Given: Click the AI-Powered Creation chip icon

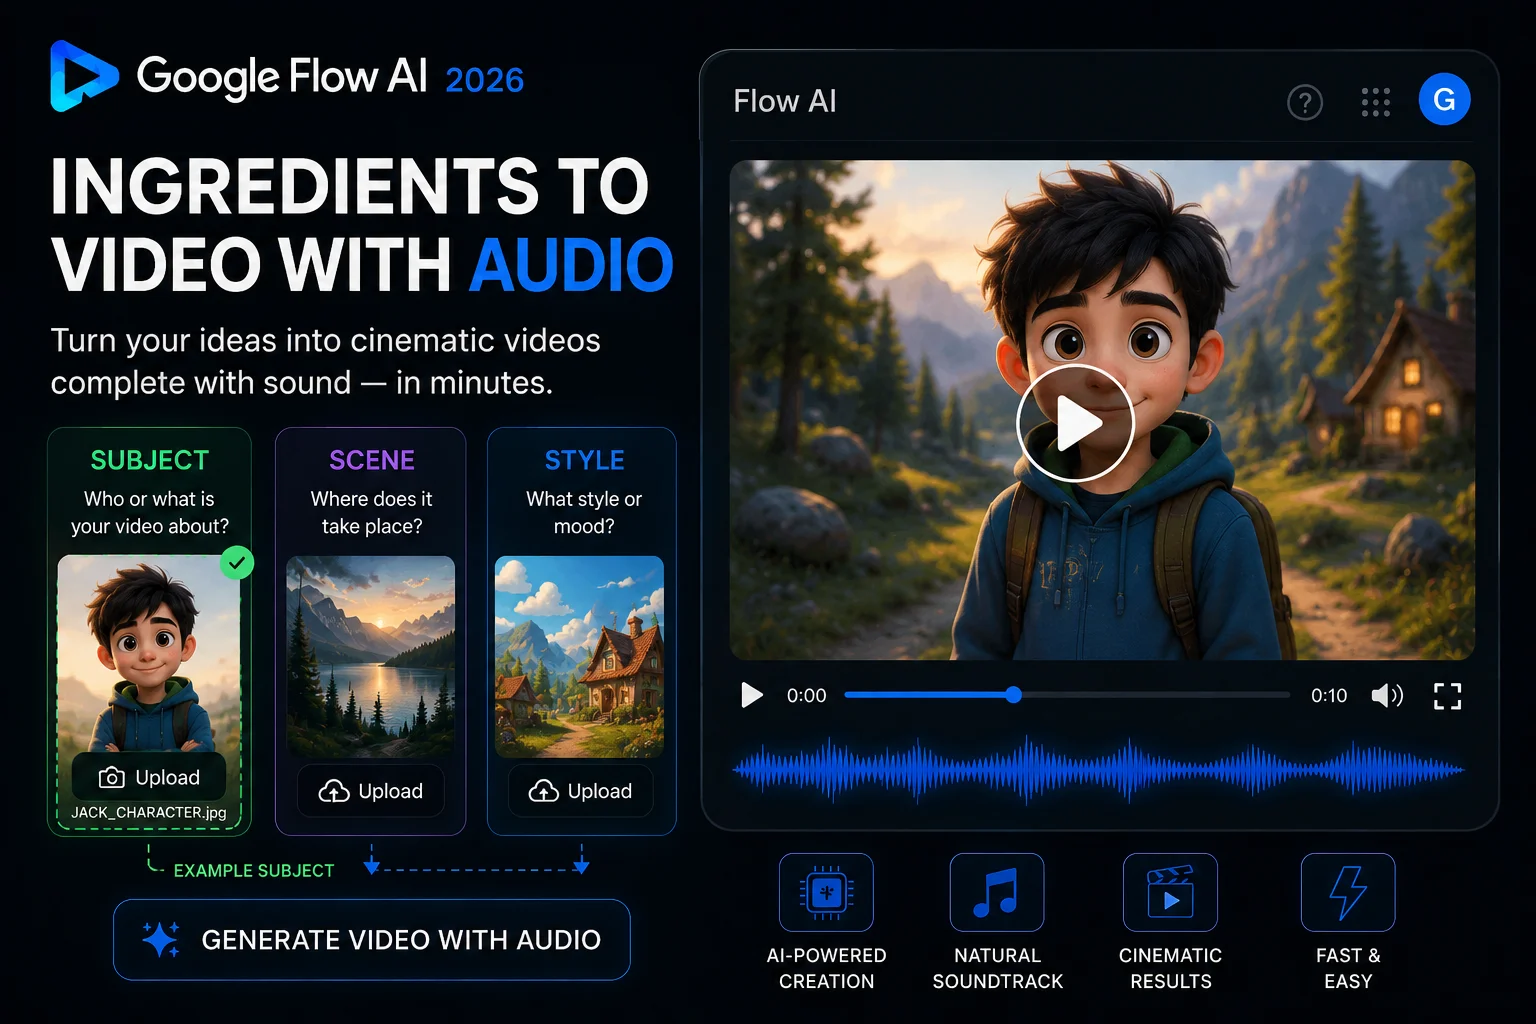Looking at the screenshot, I should point(826,892).
